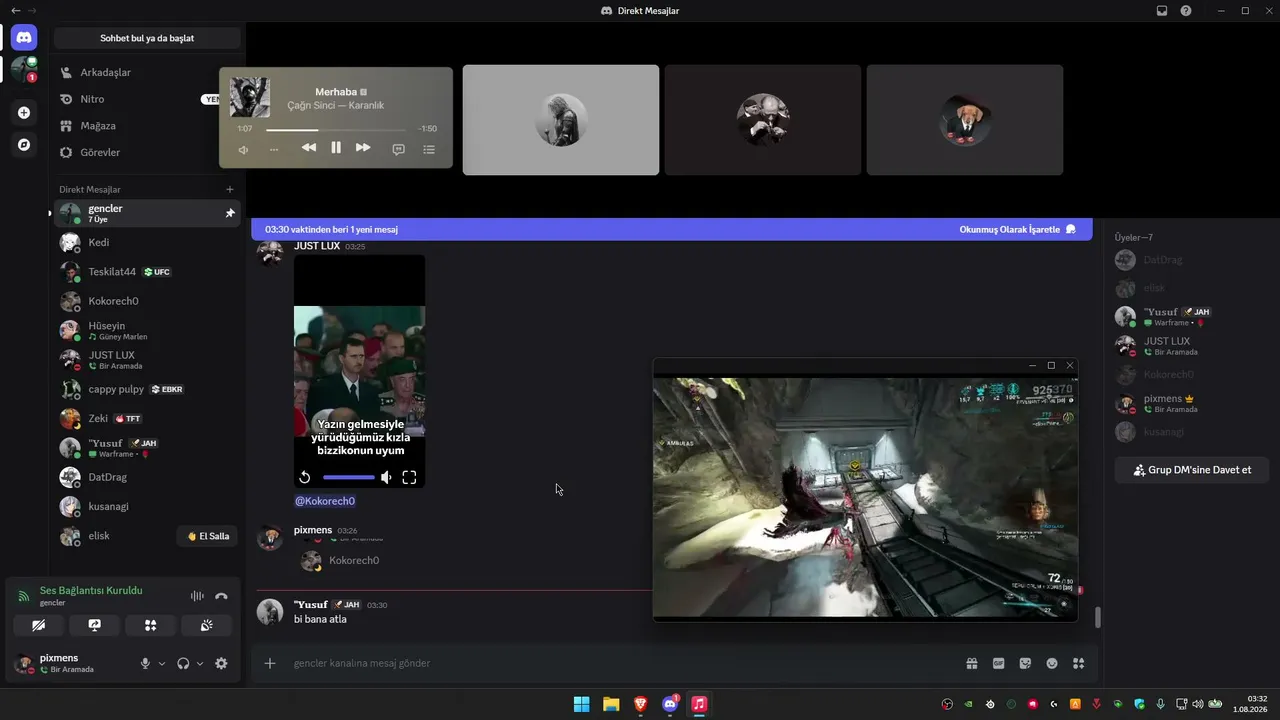This screenshot has width=1280, height=720.
Task: Seek the music player progress bar
Action: coord(336,129)
